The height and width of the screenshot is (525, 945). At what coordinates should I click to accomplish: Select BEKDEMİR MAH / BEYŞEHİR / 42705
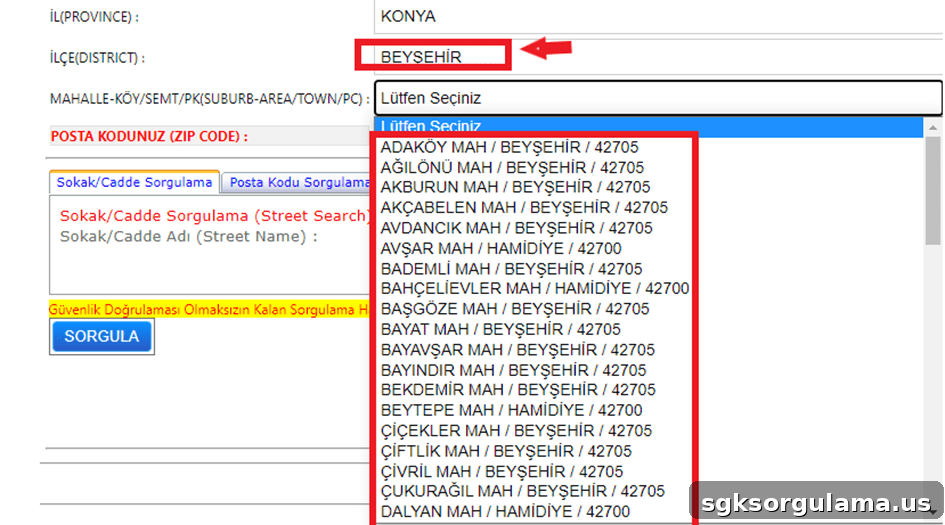pos(648,390)
